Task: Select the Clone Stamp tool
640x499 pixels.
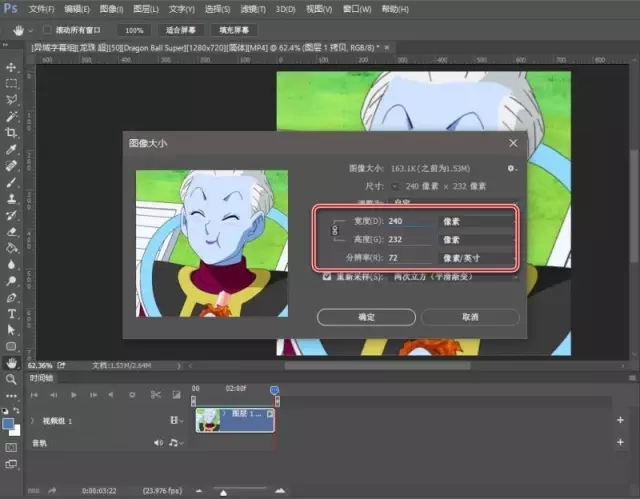Action: [11, 199]
